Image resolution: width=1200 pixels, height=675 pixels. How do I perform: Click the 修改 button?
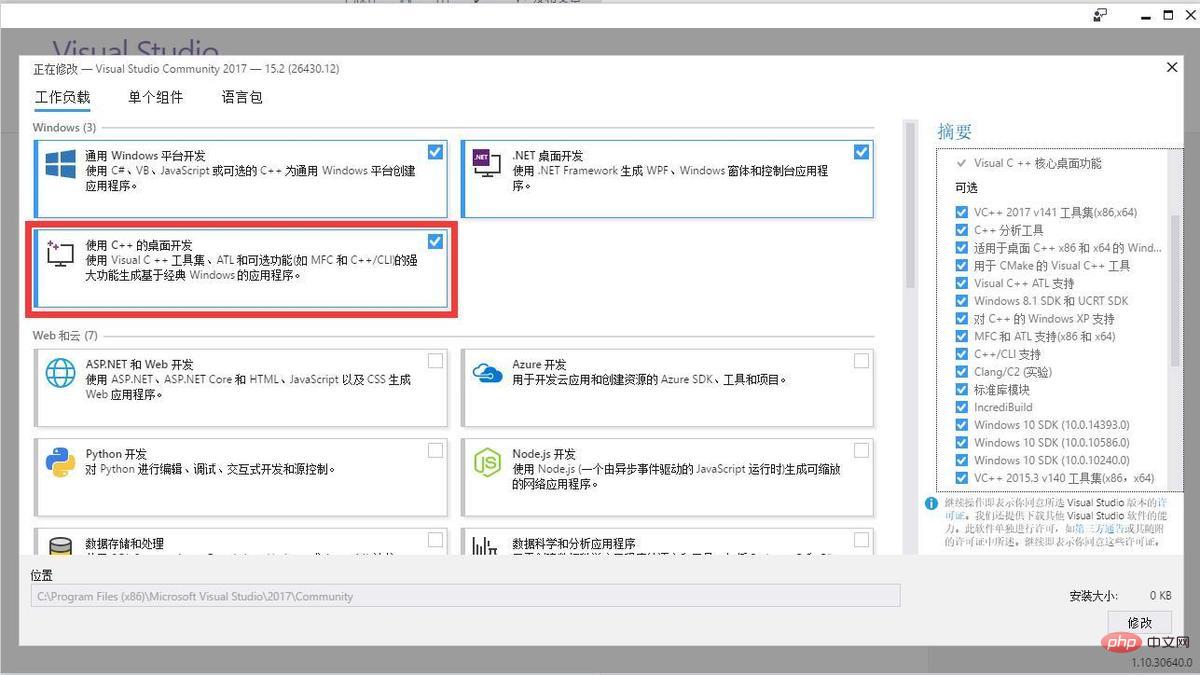1140,623
